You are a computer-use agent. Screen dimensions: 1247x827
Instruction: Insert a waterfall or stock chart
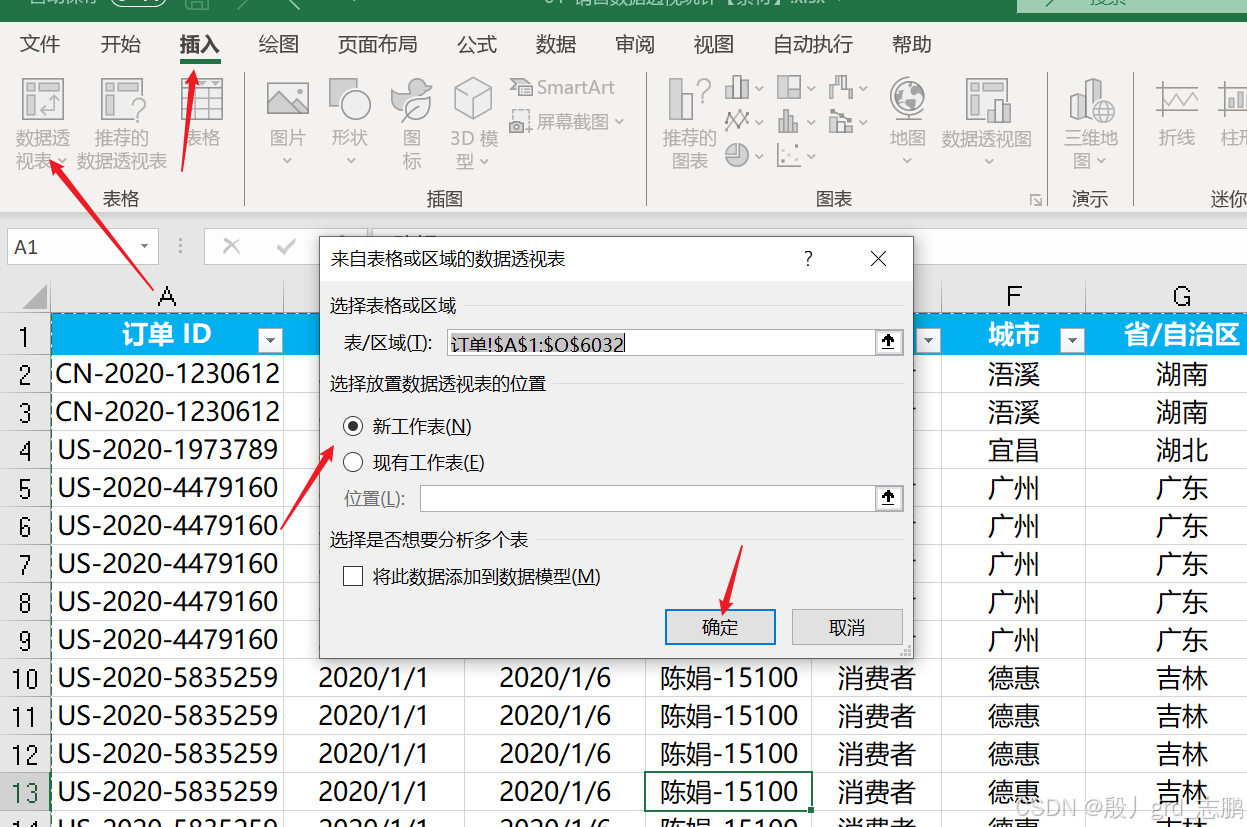tap(842, 88)
